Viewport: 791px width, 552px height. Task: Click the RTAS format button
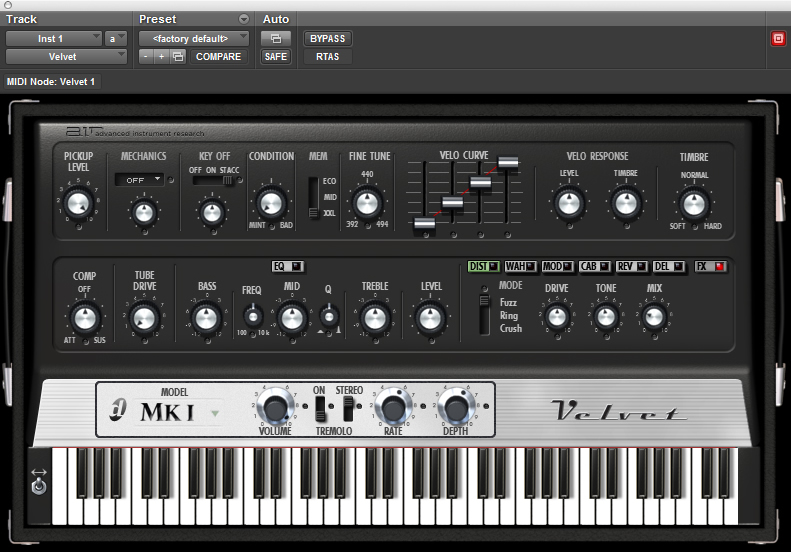click(x=327, y=57)
